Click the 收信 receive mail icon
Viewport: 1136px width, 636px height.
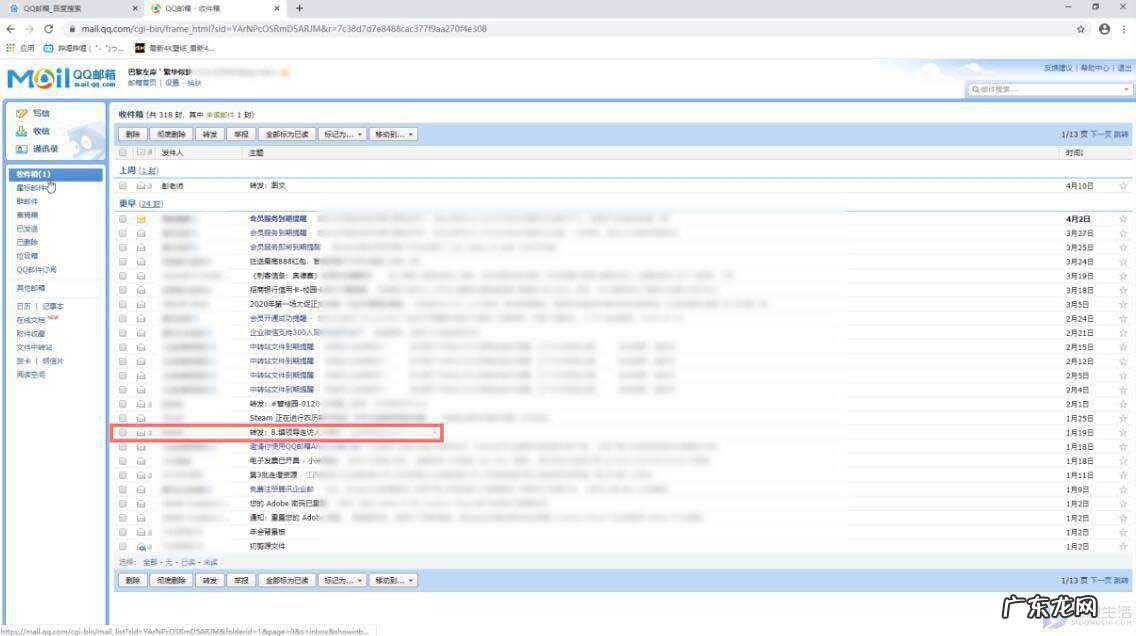click(x=22, y=131)
